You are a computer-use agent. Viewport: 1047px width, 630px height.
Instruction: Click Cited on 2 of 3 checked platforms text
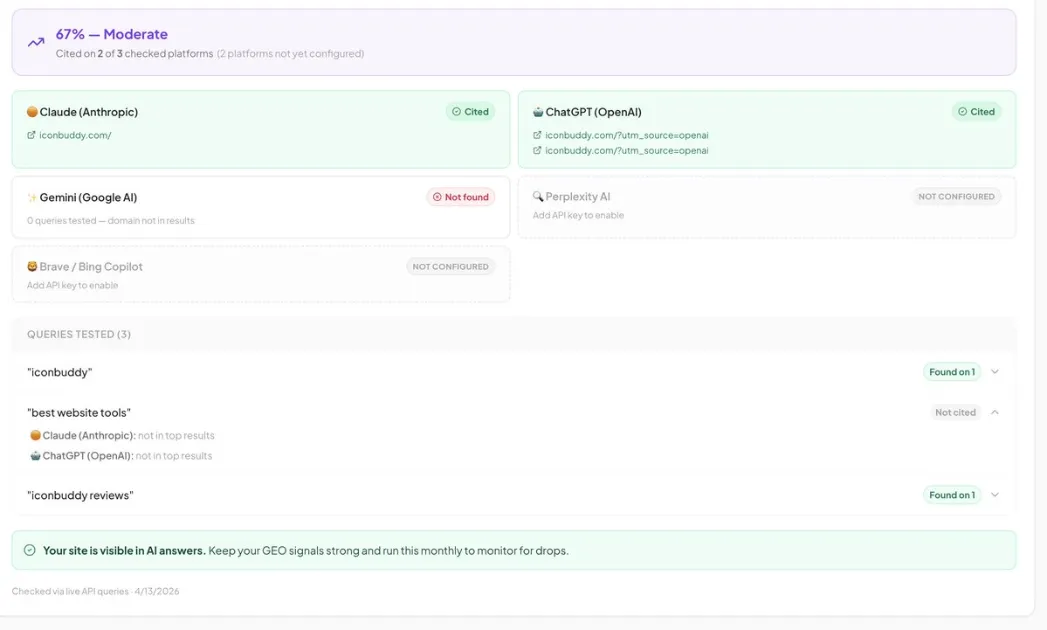(x=134, y=53)
